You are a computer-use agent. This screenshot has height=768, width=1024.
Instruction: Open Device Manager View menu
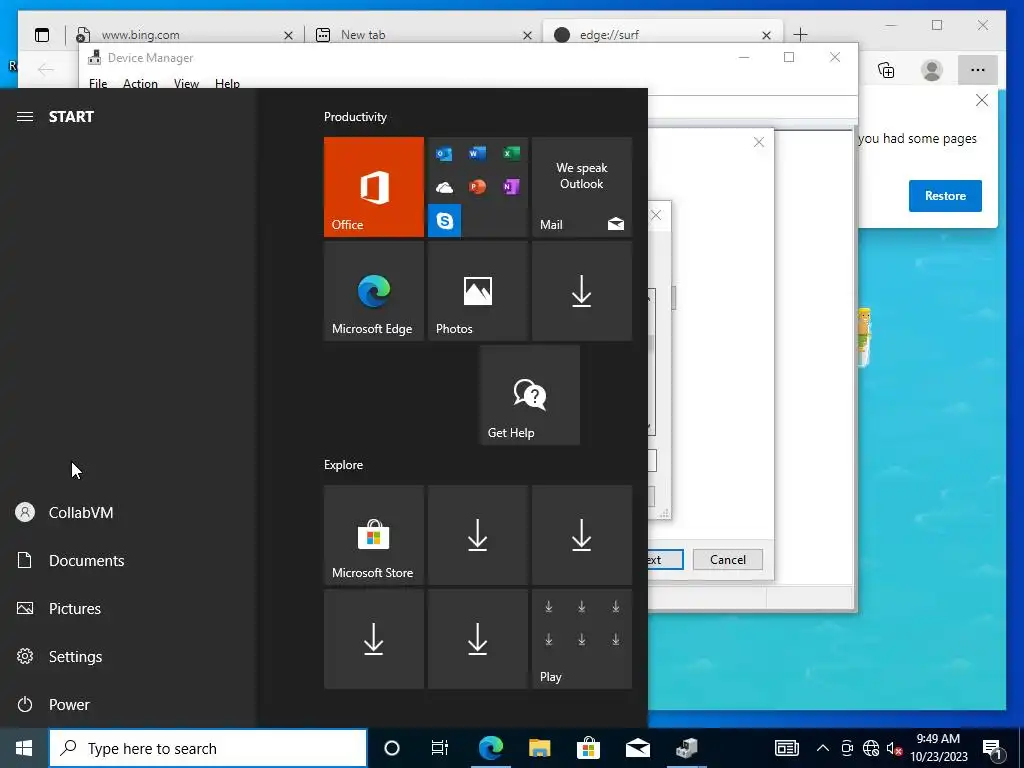click(x=186, y=84)
